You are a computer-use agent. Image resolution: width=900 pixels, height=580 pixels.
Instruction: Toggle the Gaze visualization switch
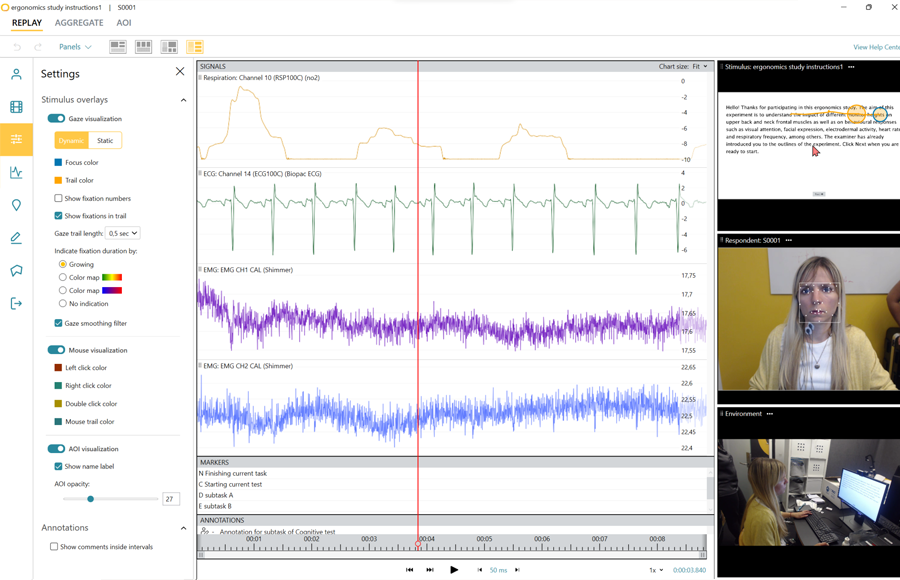click(x=56, y=119)
